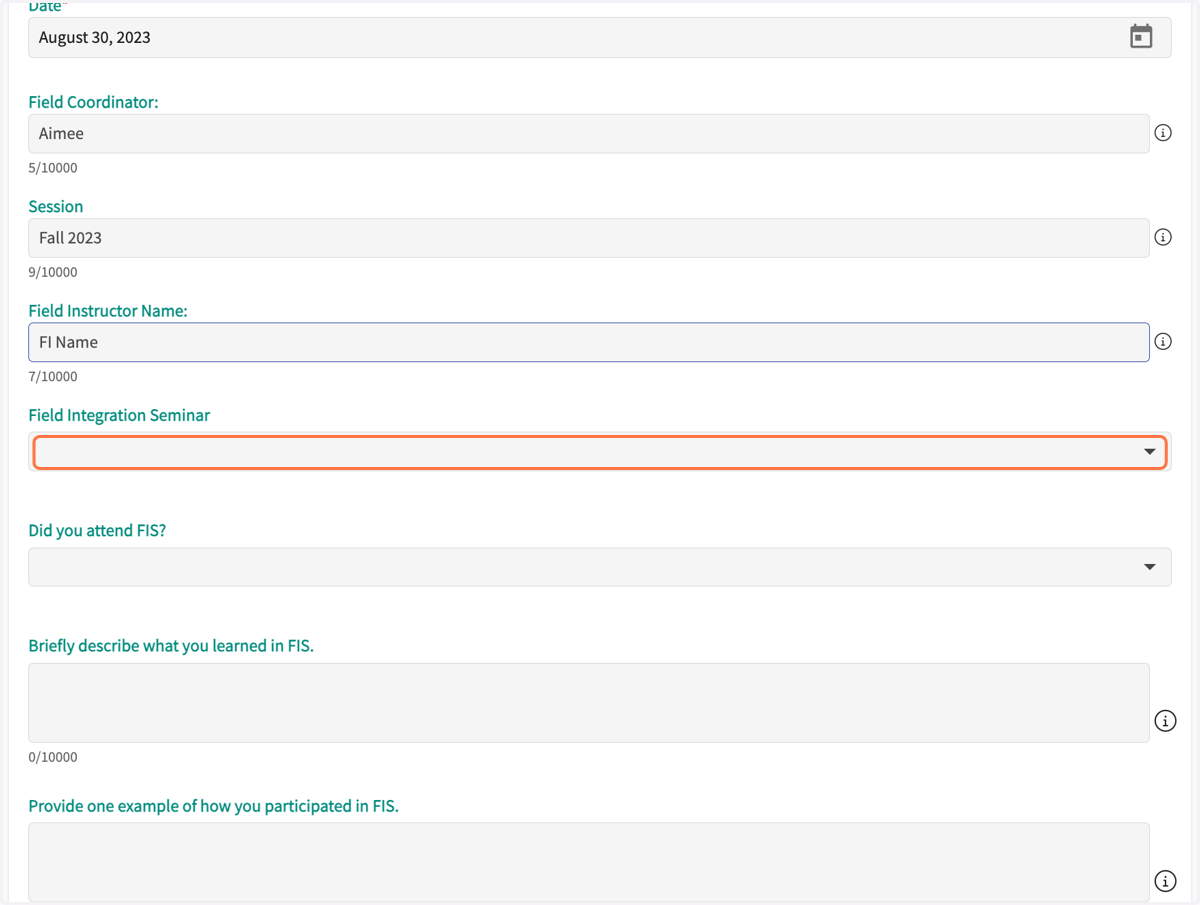Click the 9/10000 character counter
1200x905 pixels.
tap(53, 272)
